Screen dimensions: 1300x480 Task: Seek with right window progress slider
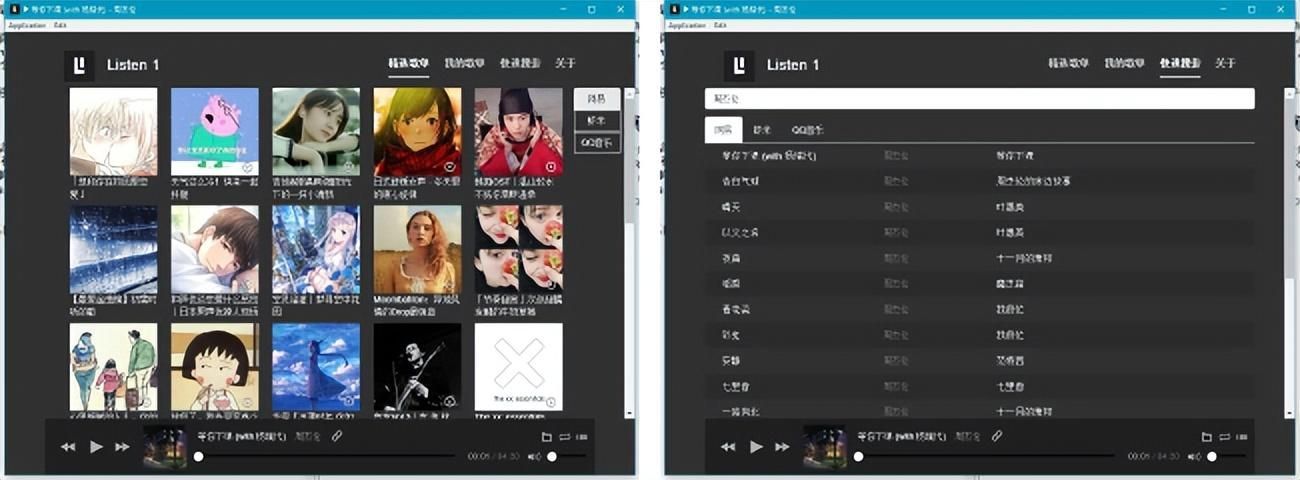985,456
